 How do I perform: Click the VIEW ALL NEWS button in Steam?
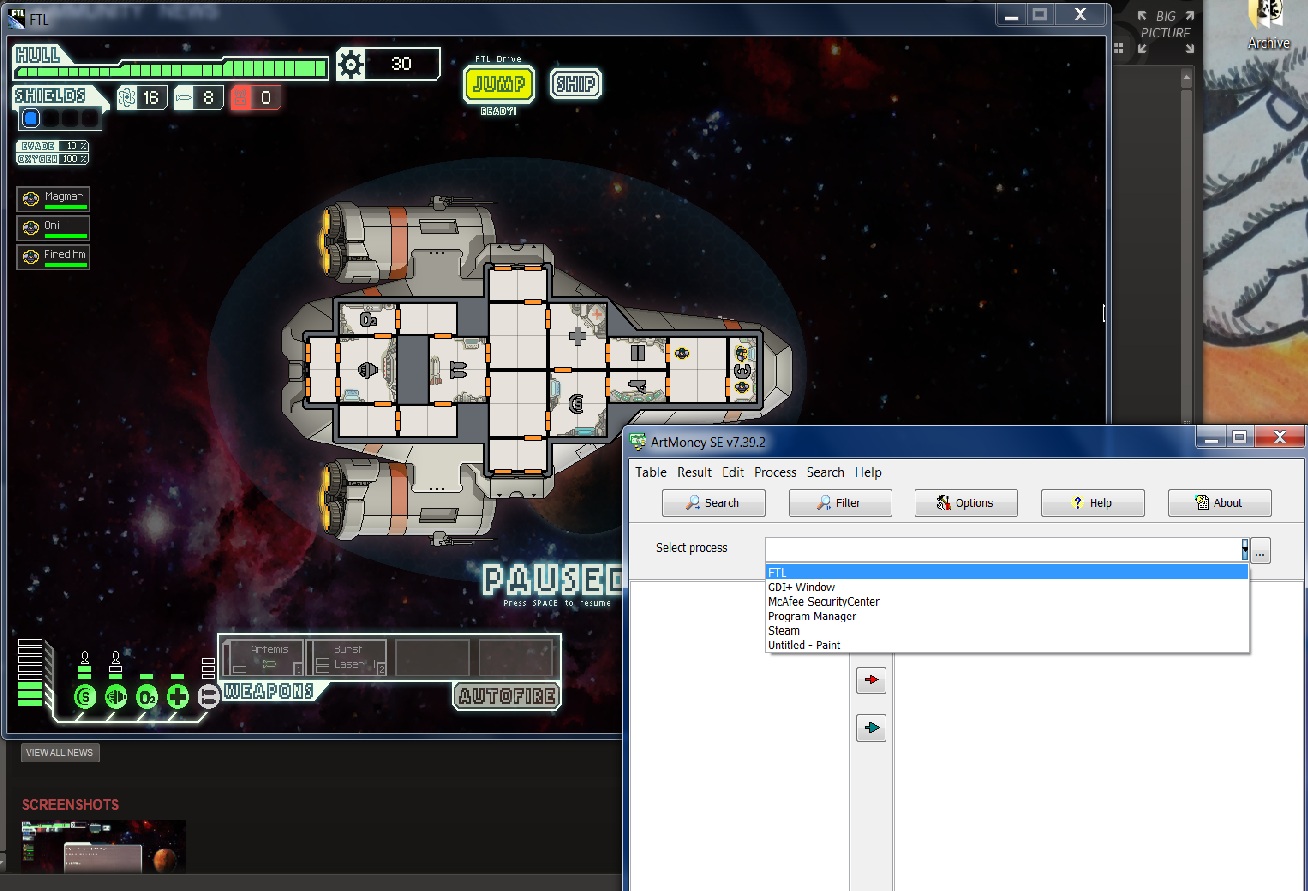point(60,753)
